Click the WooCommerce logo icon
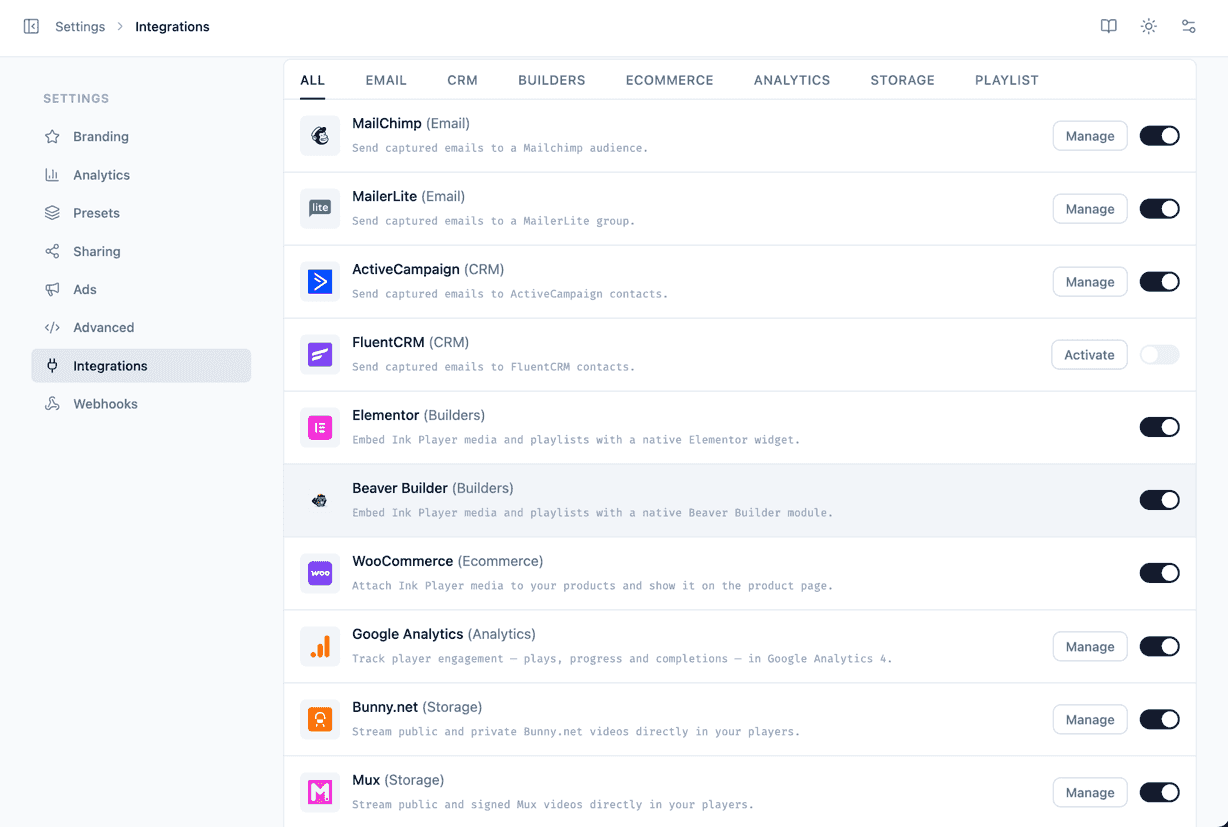The width and height of the screenshot is (1228, 827). (320, 574)
